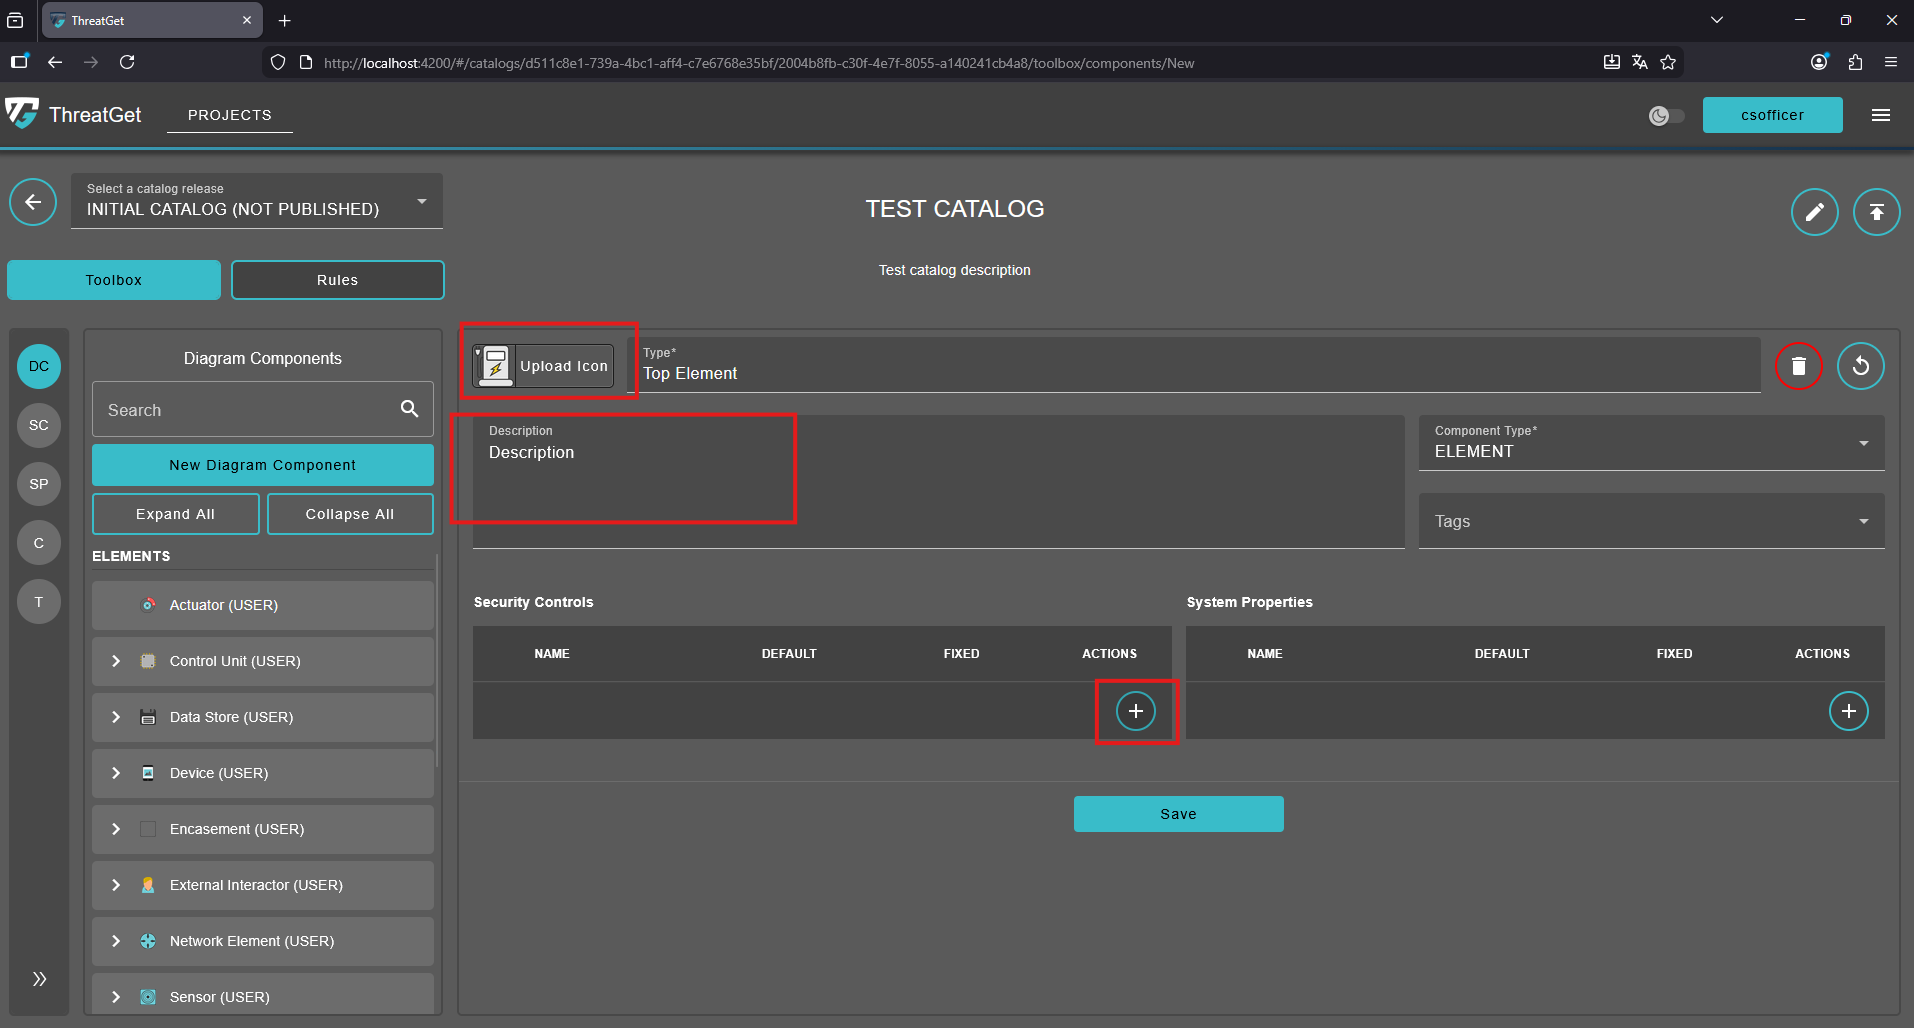Viewport: 1914px width, 1028px height.
Task: Open the Component Type dropdown
Action: click(x=1862, y=442)
